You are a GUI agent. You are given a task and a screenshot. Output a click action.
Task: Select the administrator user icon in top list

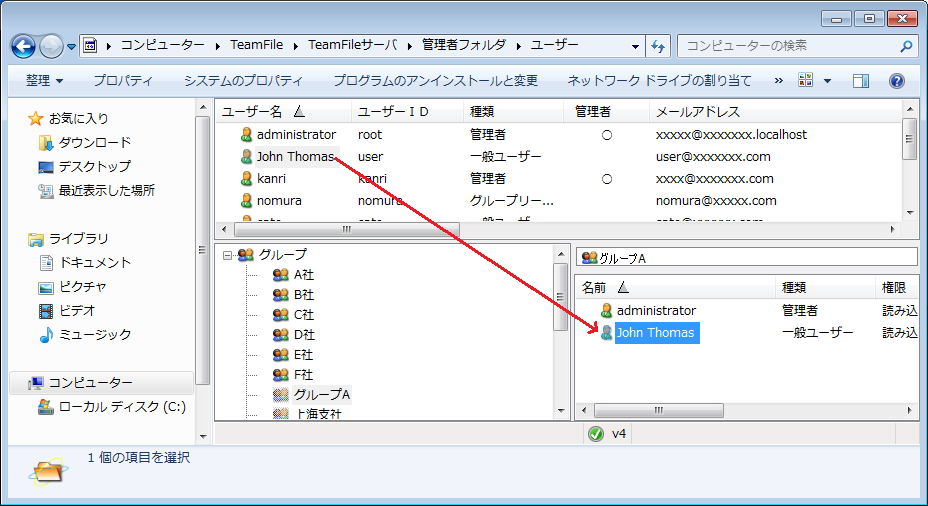pyautogui.click(x=246, y=134)
